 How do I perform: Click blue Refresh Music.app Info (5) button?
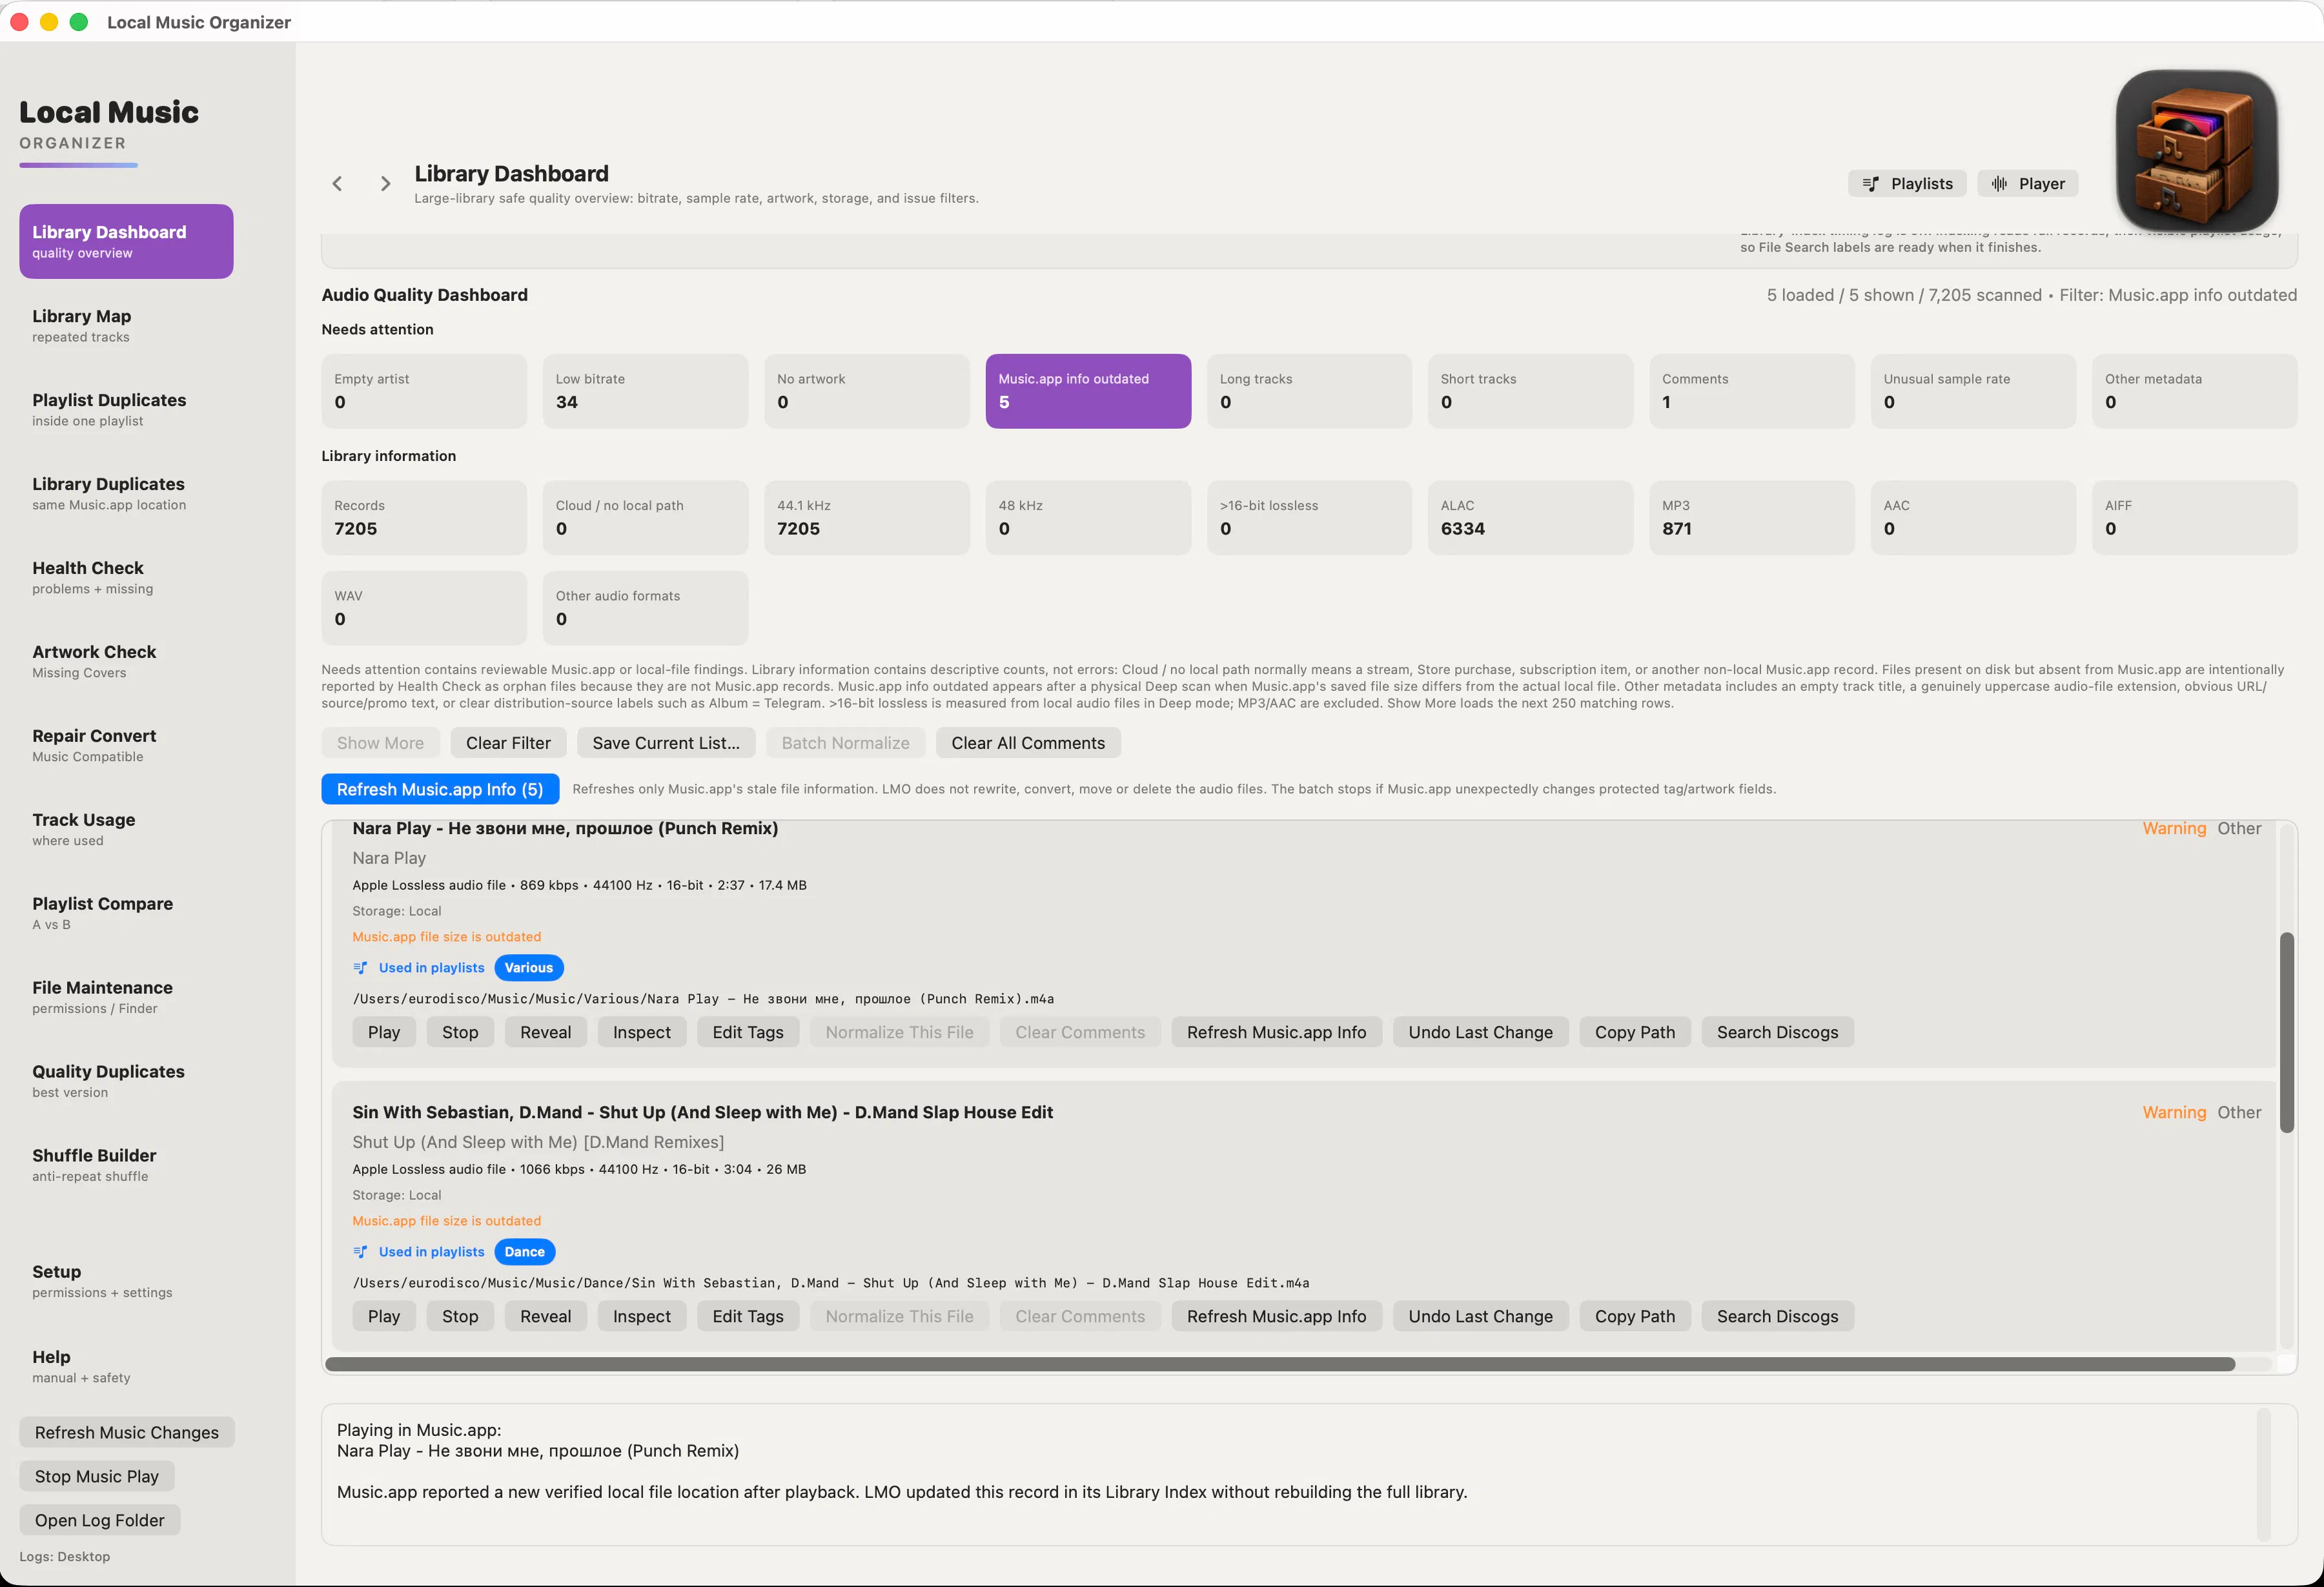(x=440, y=789)
